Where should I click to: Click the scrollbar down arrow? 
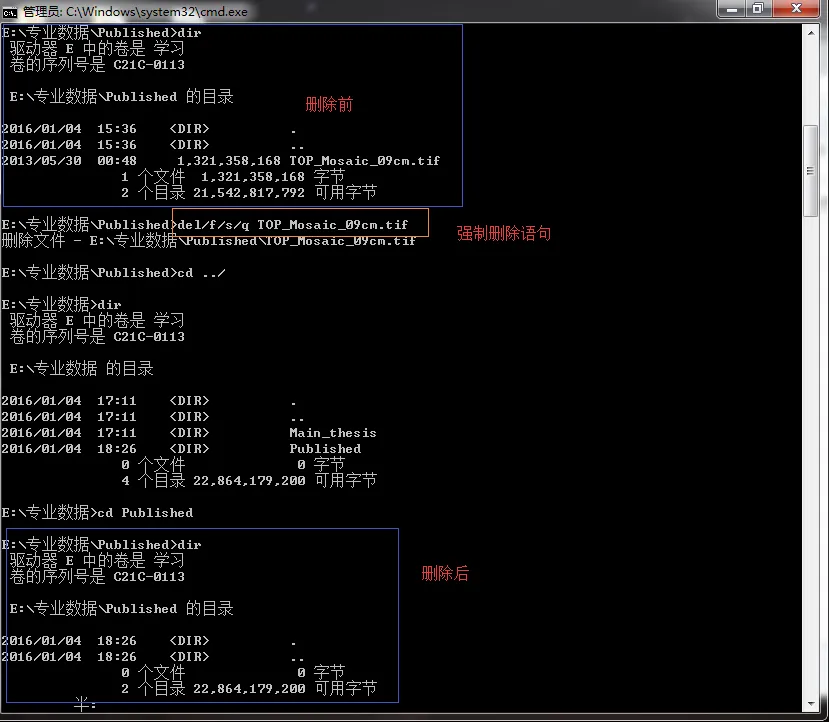pyautogui.click(x=811, y=704)
